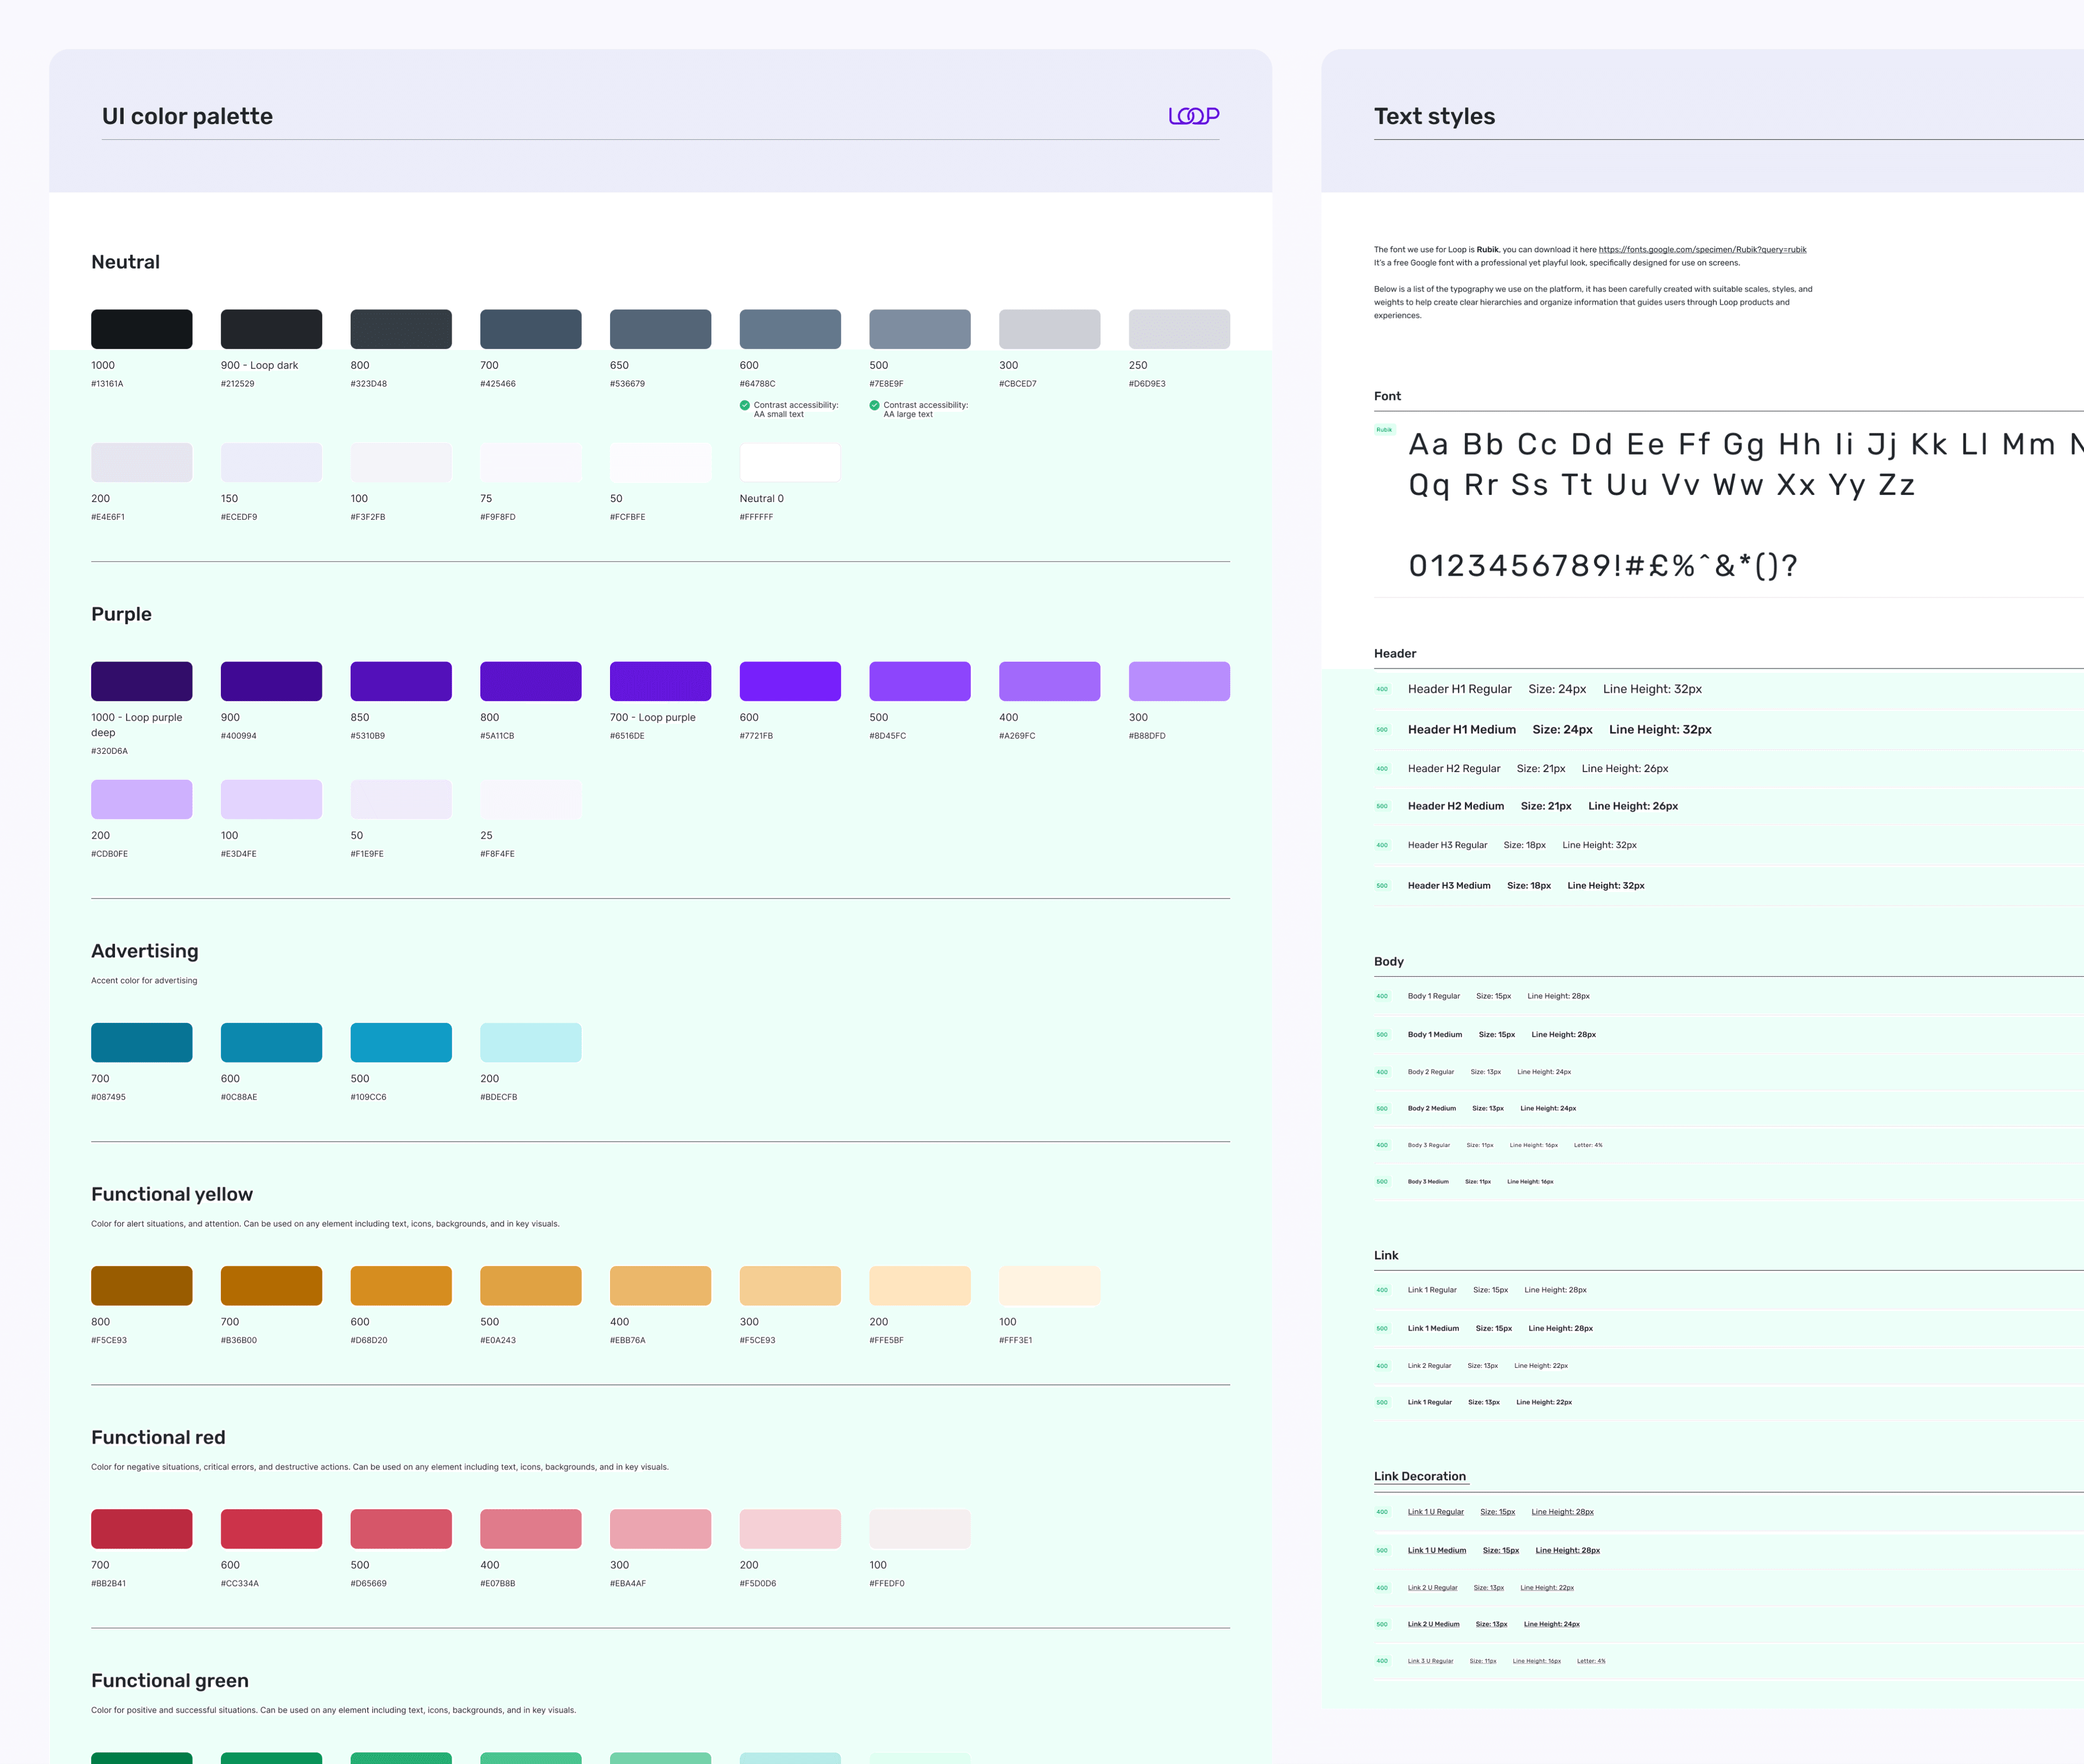Click the Text styles heading
This screenshot has height=1764, width=2084.
[1434, 116]
